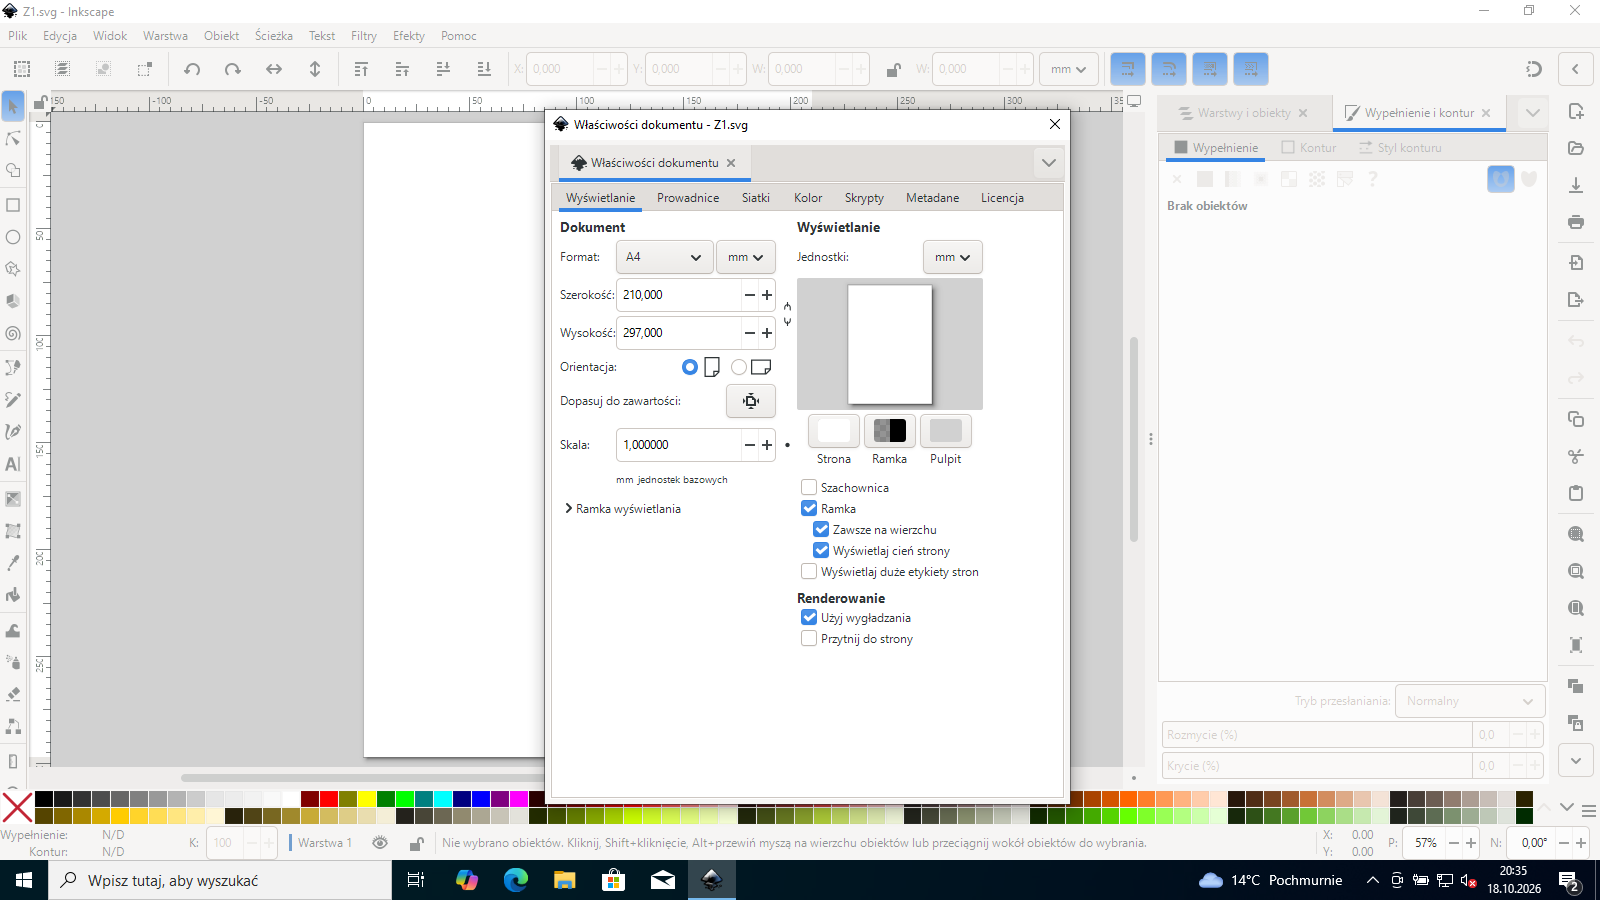Image resolution: width=1600 pixels, height=900 pixels.
Task: Click the Szerokość width input field
Action: click(x=679, y=295)
